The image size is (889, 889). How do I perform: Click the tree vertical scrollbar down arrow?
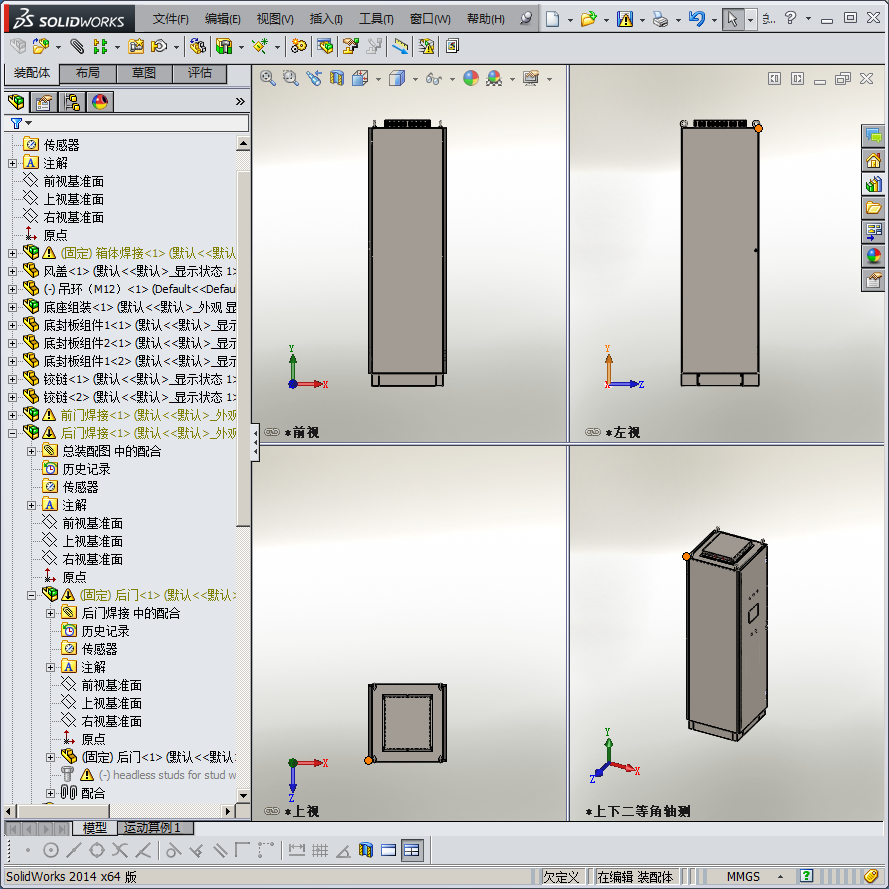(243, 795)
